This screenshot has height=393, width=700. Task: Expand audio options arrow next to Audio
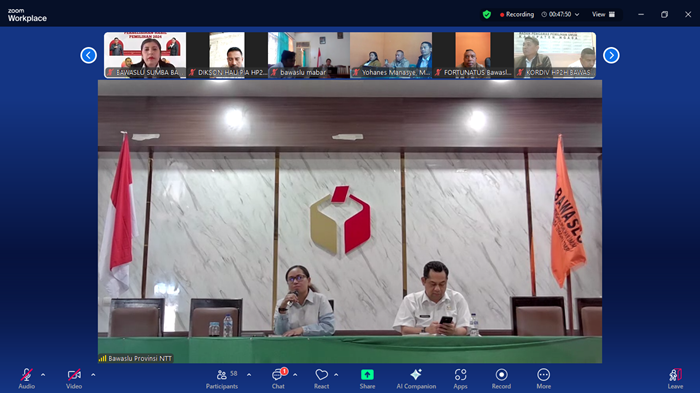[x=43, y=375]
